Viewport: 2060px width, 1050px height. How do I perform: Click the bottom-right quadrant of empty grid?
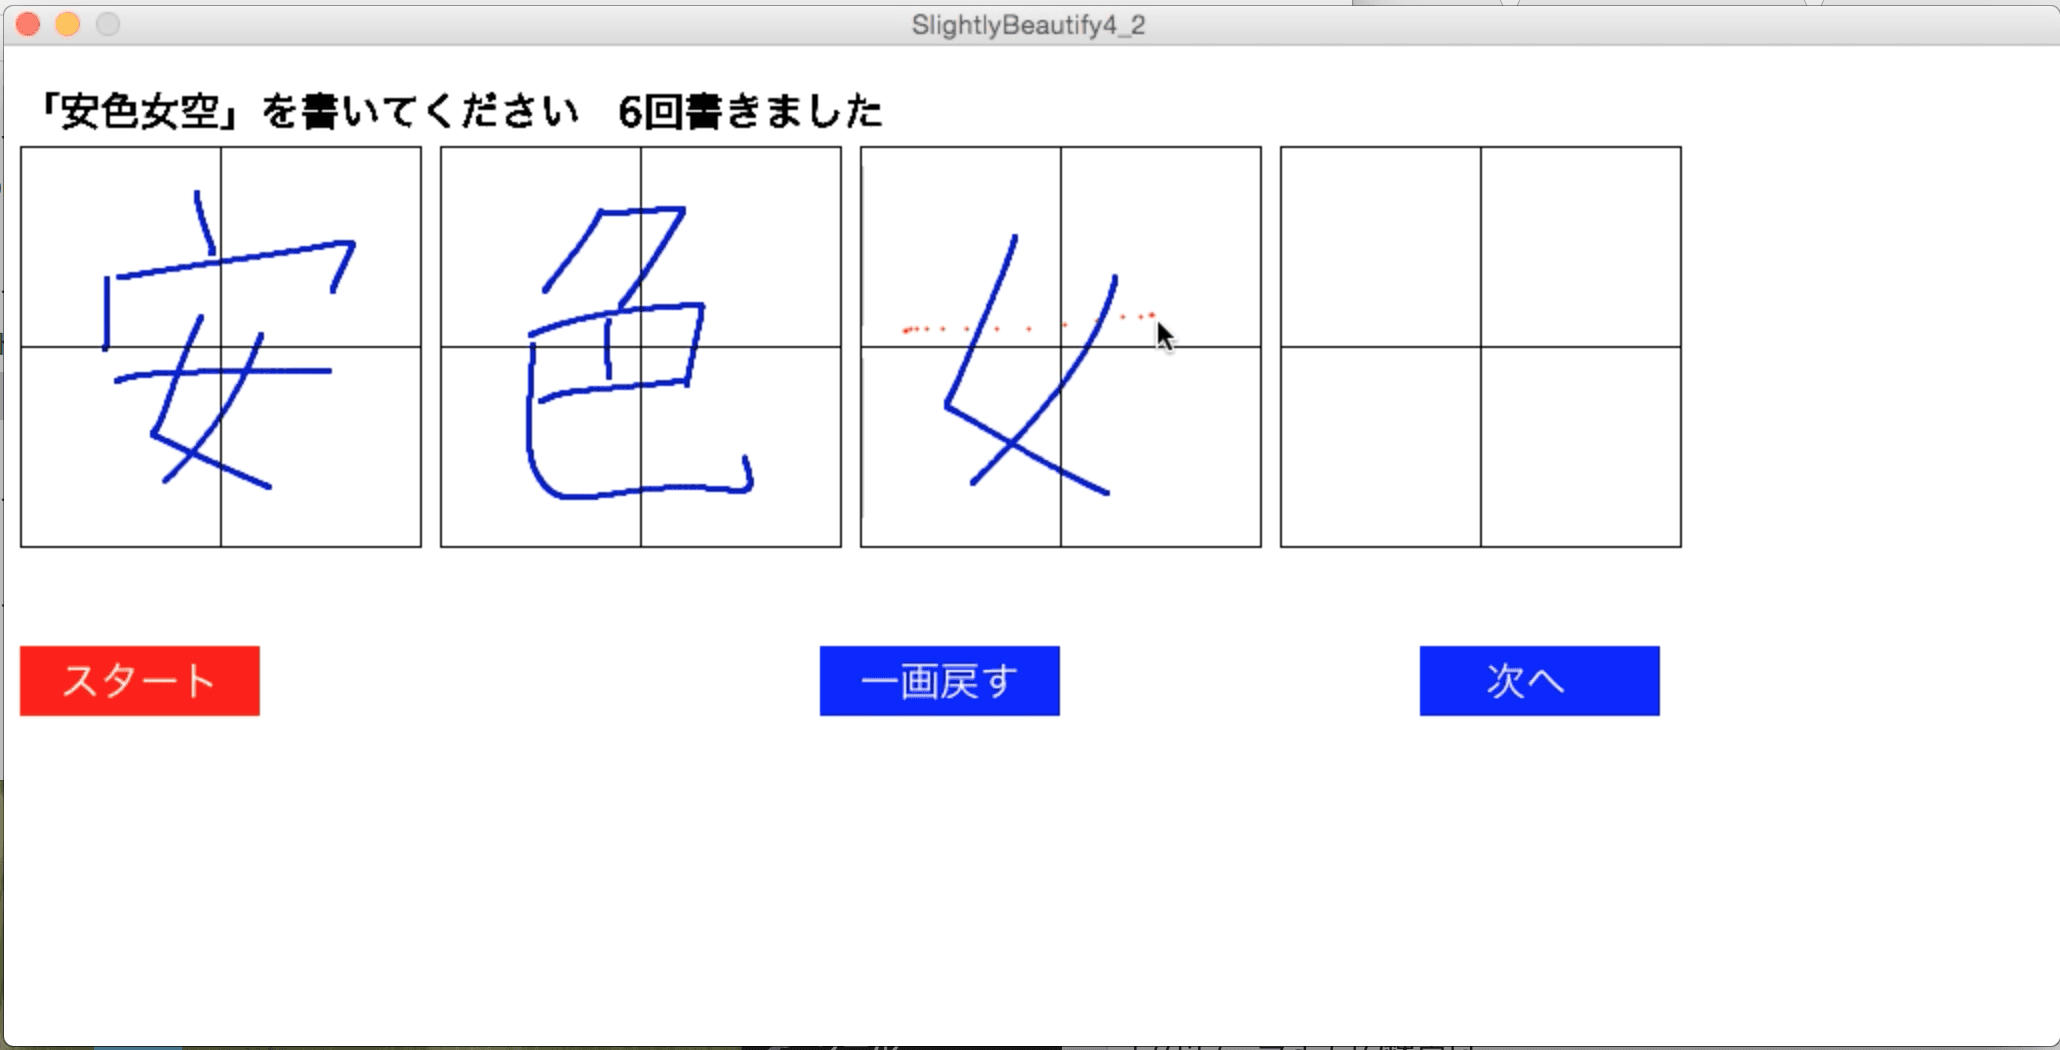pos(1580,445)
